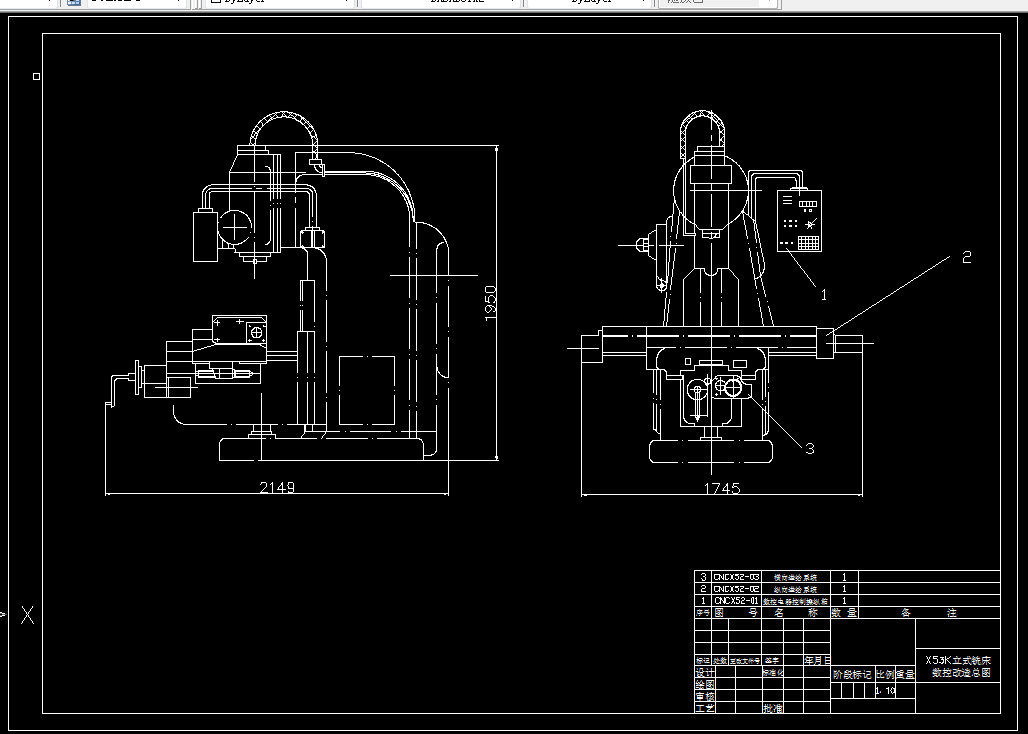The height and width of the screenshot is (734, 1028).
Task: Click the 工艺 row label
Action: pyautogui.click(x=705, y=708)
